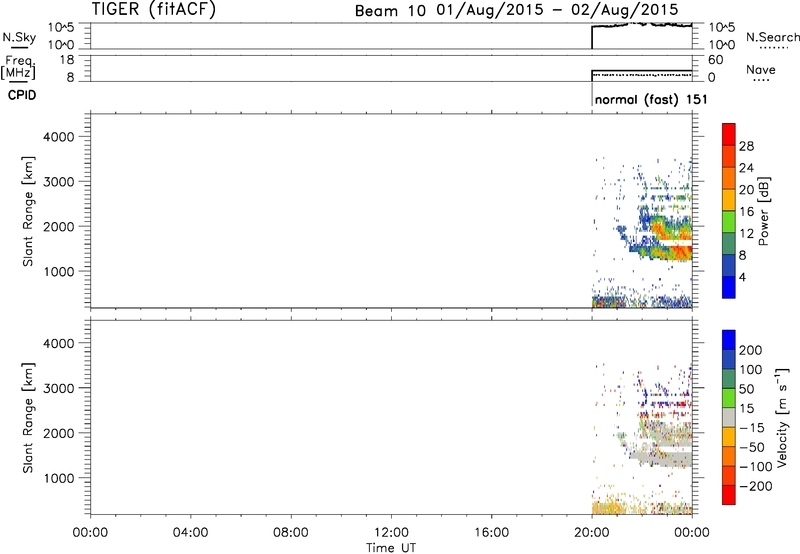Viewport: 800px width, 554px height.
Task: Click the -15 tick on Velocity colorbar
Action: pyautogui.click(x=752, y=427)
